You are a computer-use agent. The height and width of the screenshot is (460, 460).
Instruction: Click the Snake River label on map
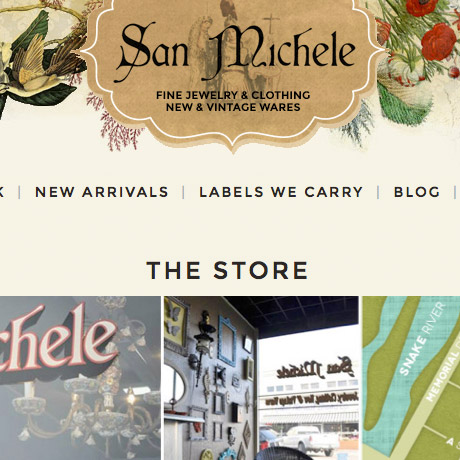[422, 338]
